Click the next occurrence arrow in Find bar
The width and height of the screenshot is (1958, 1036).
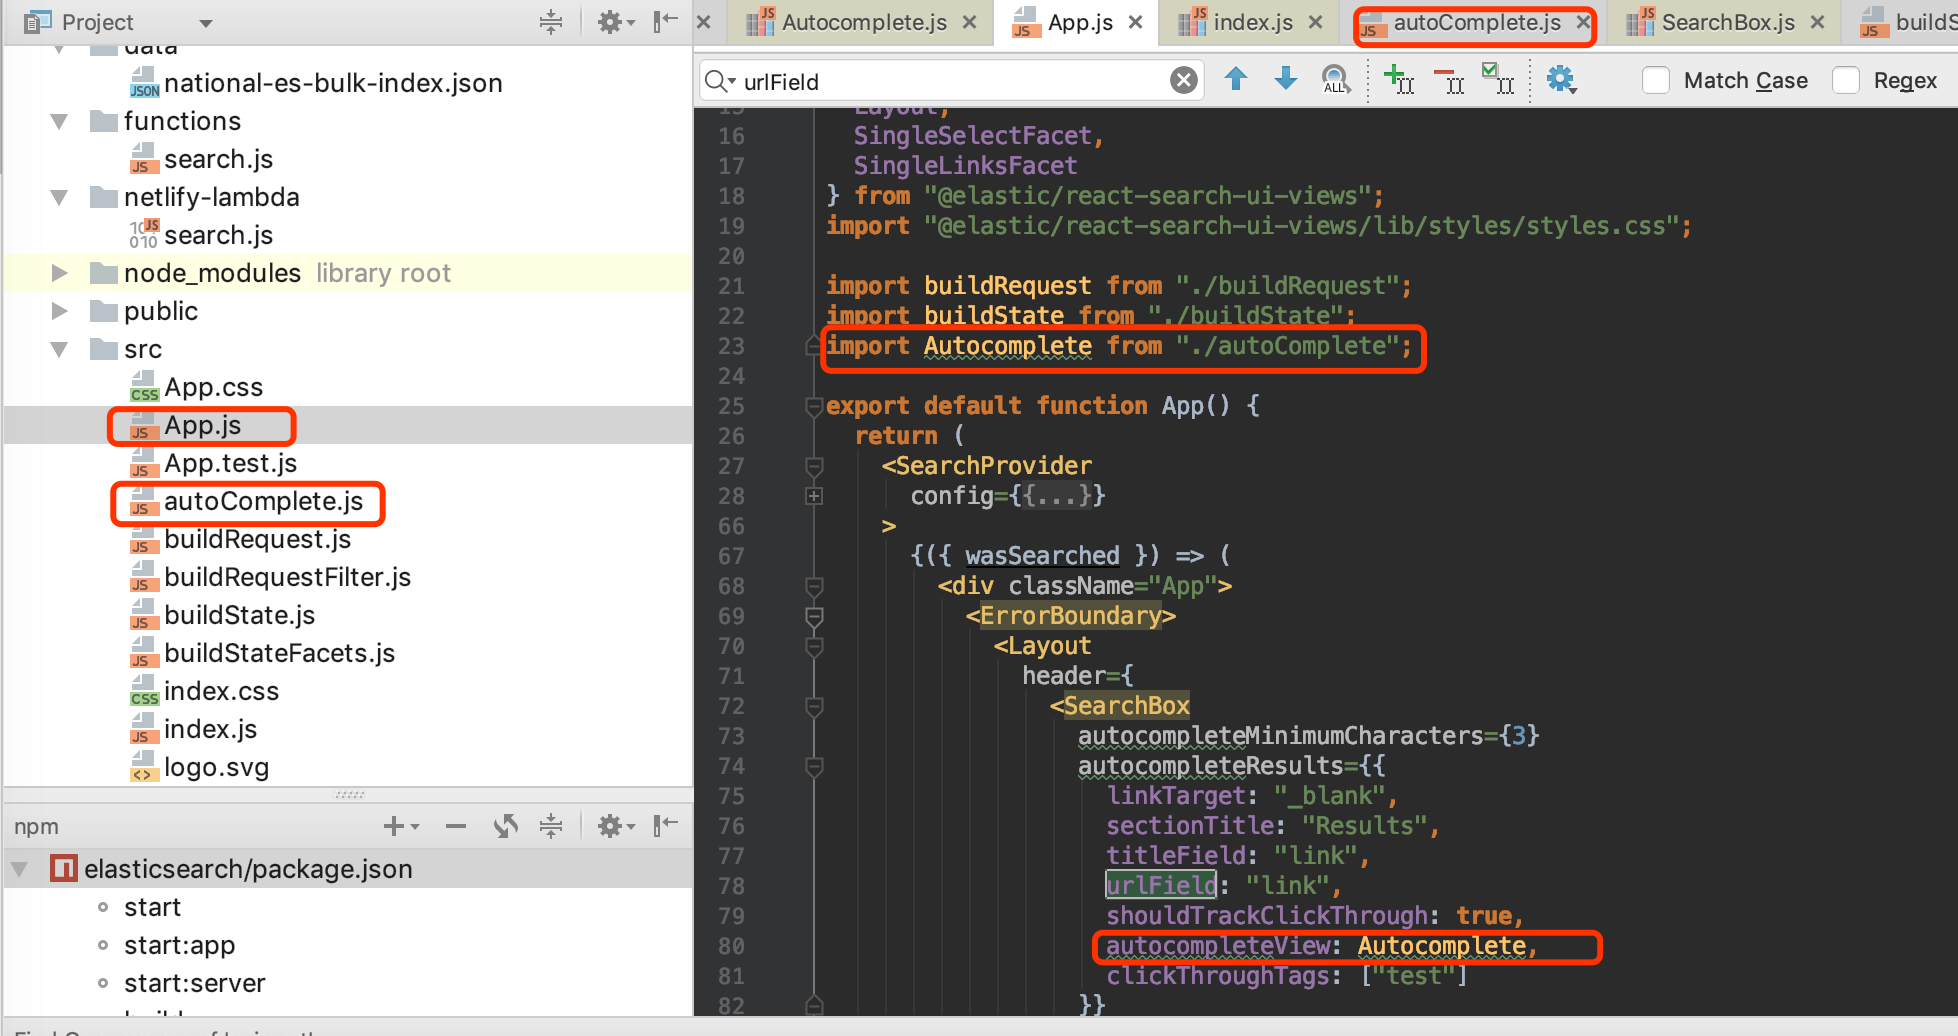click(1285, 79)
